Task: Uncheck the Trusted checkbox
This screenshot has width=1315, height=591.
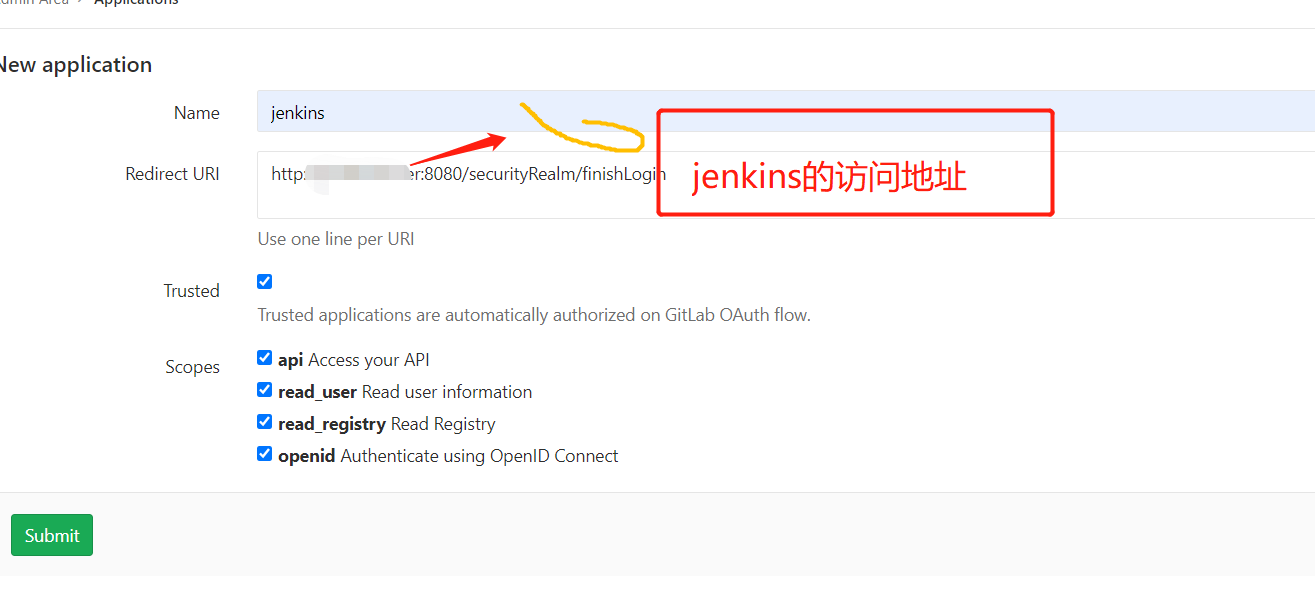Action: tap(264, 281)
